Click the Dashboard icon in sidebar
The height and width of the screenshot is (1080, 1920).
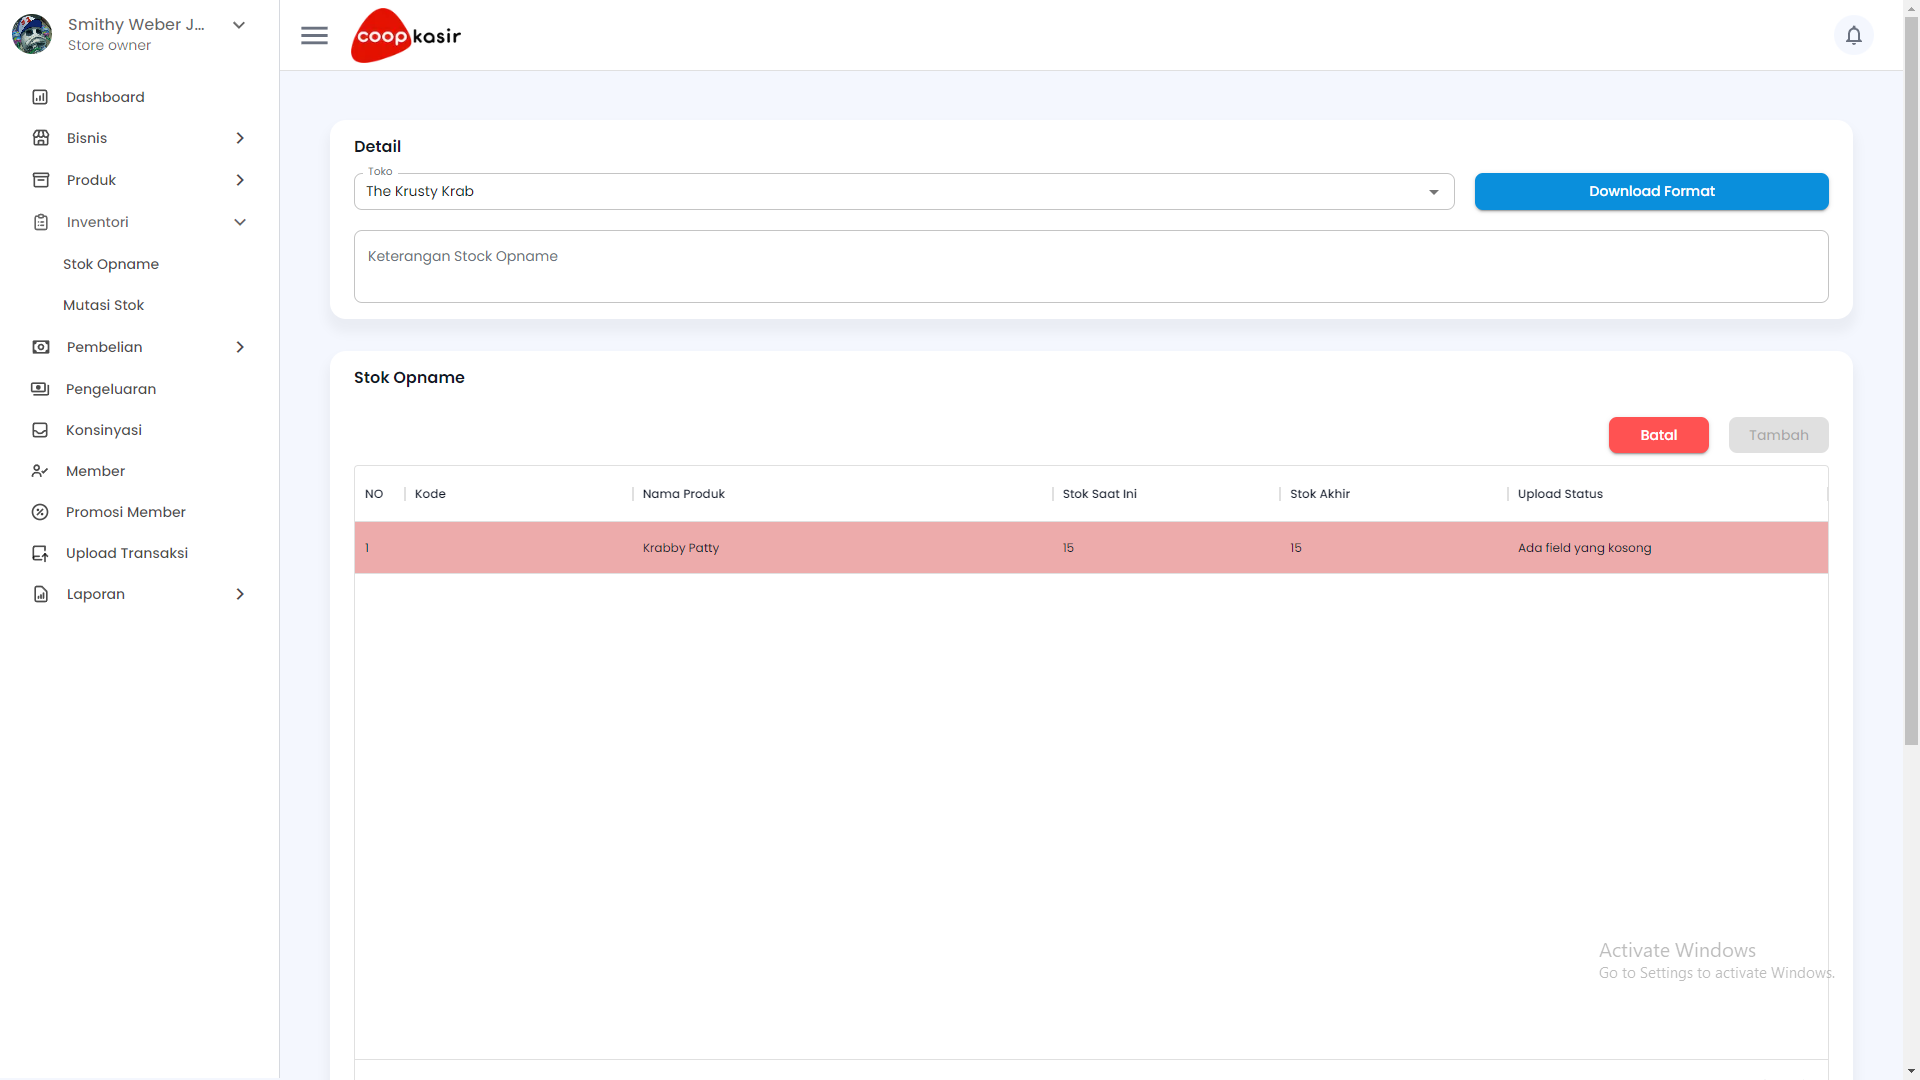[x=40, y=96]
